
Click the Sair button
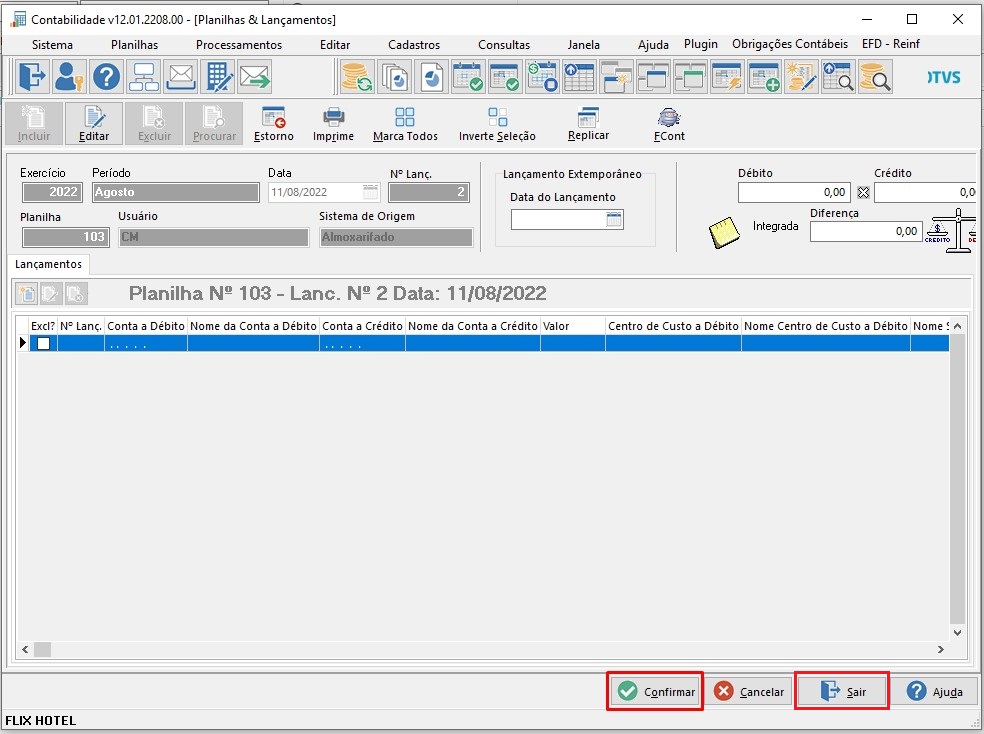click(x=842, y=691)
